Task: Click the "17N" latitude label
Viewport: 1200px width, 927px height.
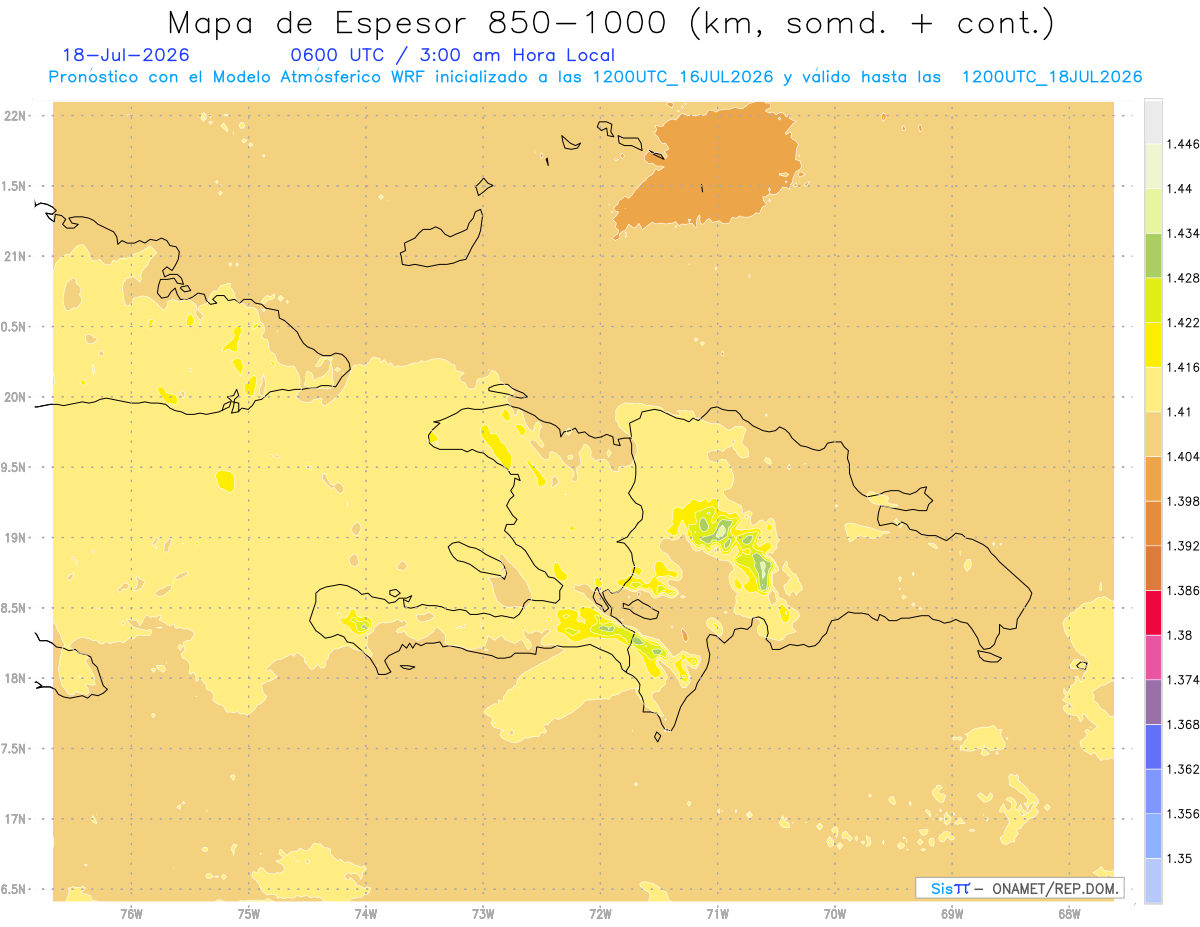Action: (15, 820)
